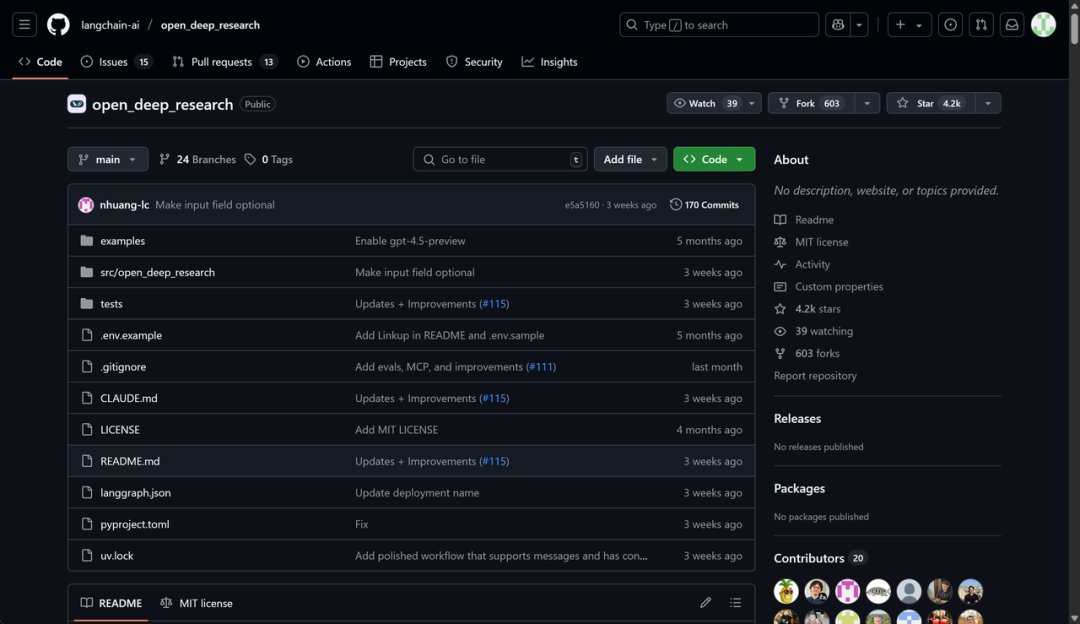Open pull request #111 link
Viewport: 1080px width, 624px height.
tap(541, 366)
